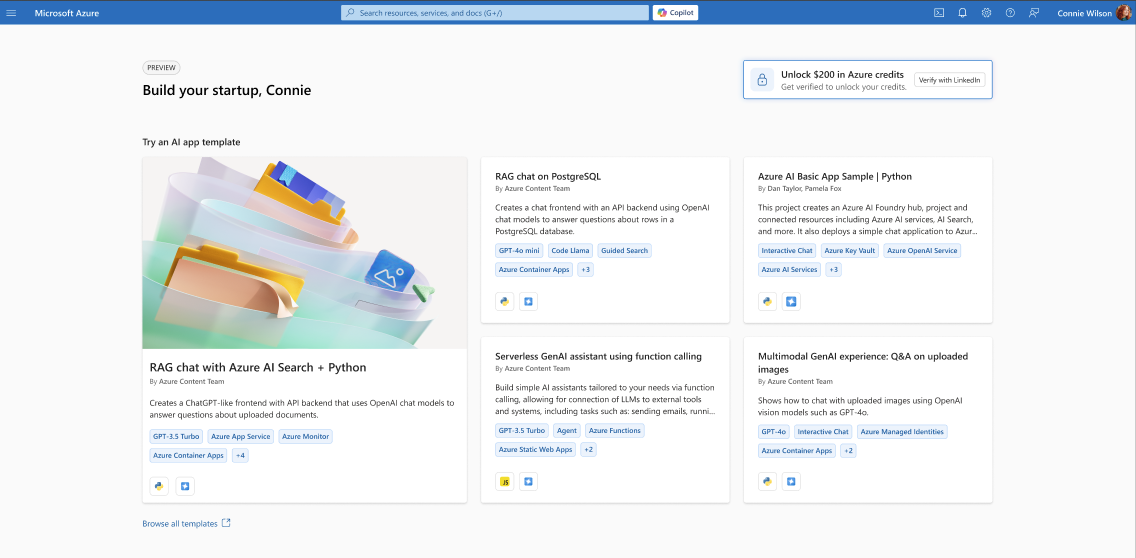Select Interactive Chat tag on Multimodal GenAI experience

click(x=823, y=432)
